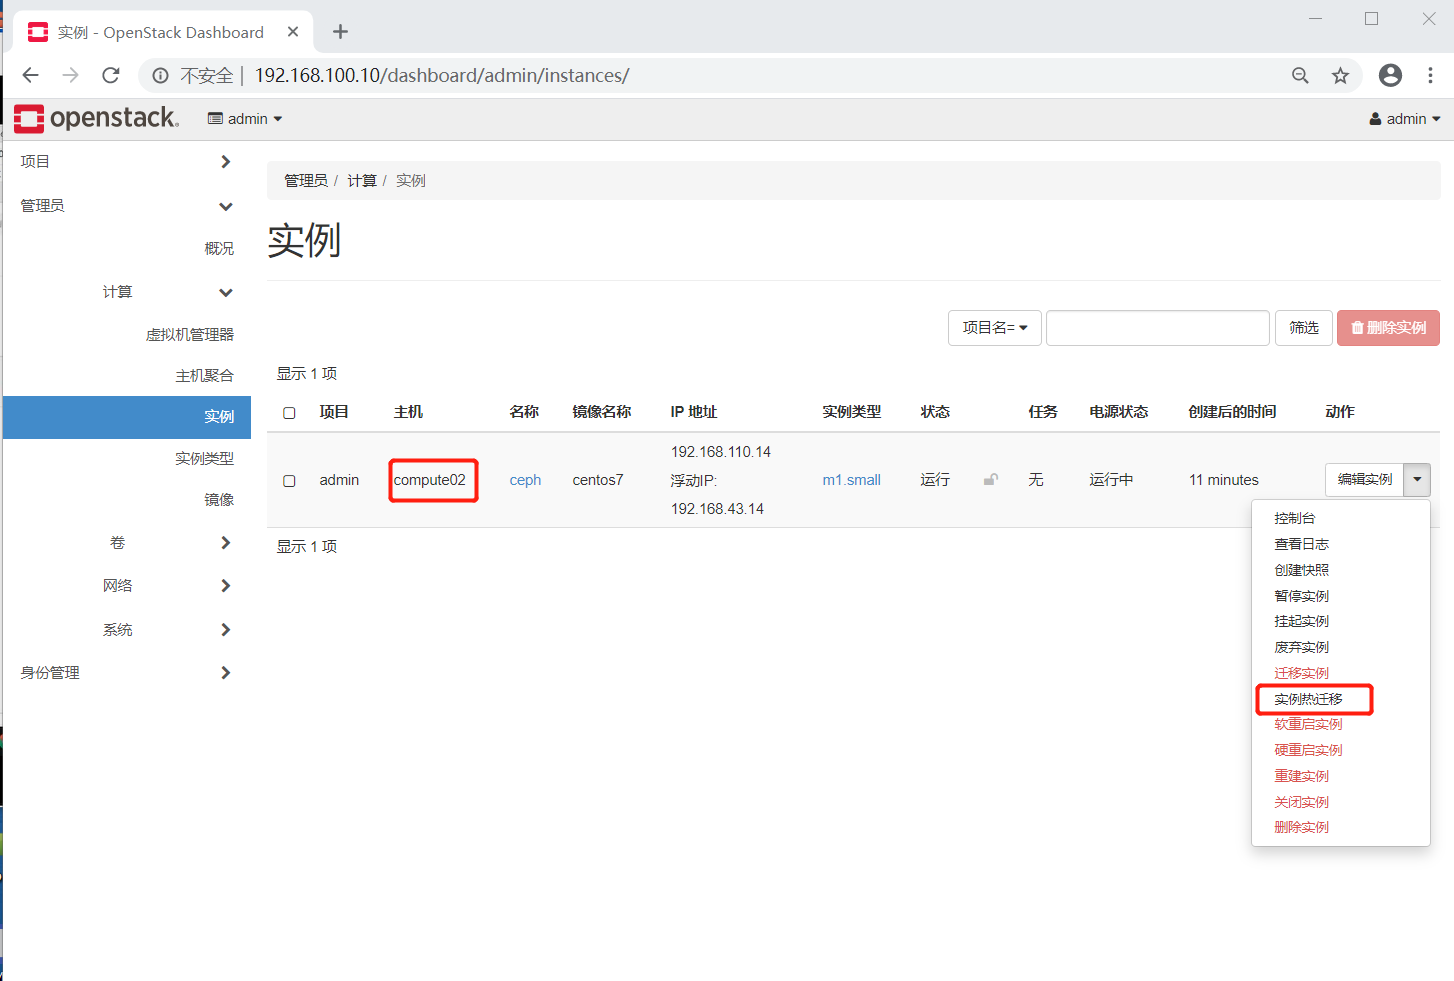Image resolution: width=1454 pixels, height=981 pixels.
Task: Bookmark this page with the star icon
Action: [1340, 75]
